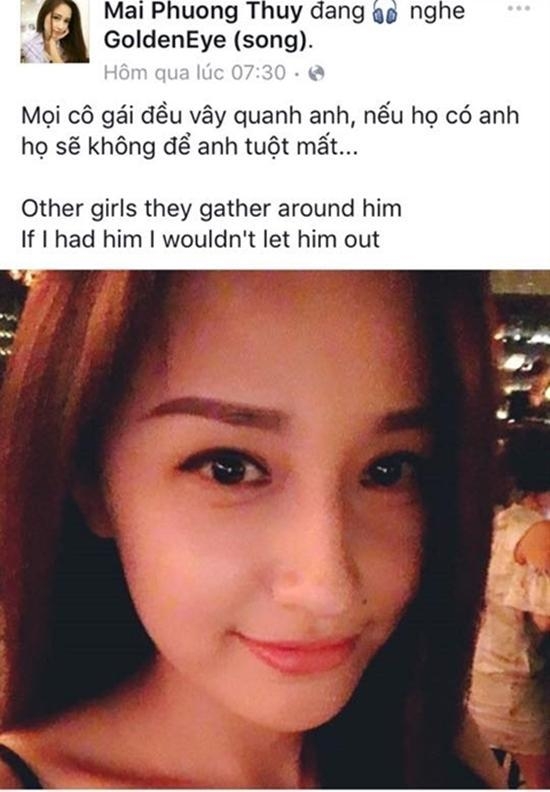Viewport: 550px width, 792px height.
Task: Open the GoldenEye (song) link
Action: (x=206, y=41)
